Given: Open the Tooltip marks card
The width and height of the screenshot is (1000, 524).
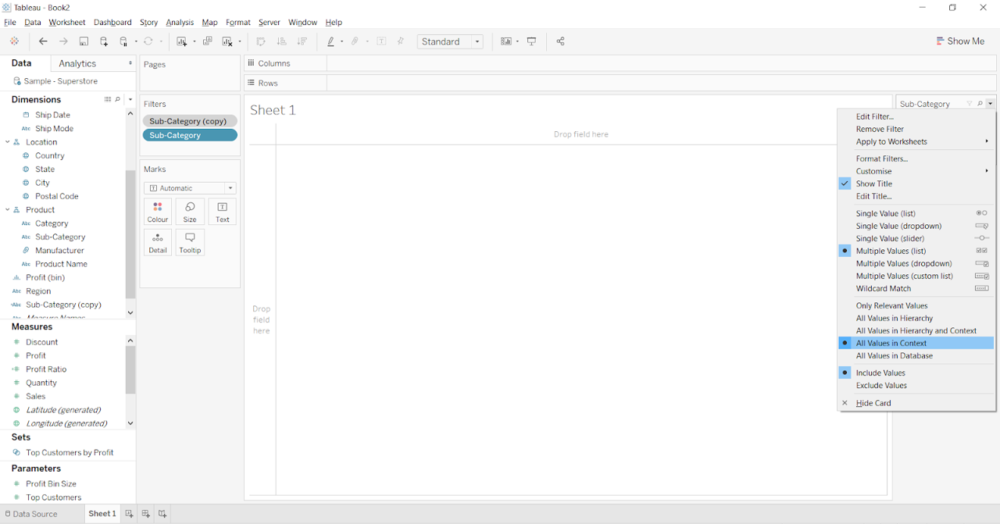Looking at the screenshot, I should tap(190, 242).
